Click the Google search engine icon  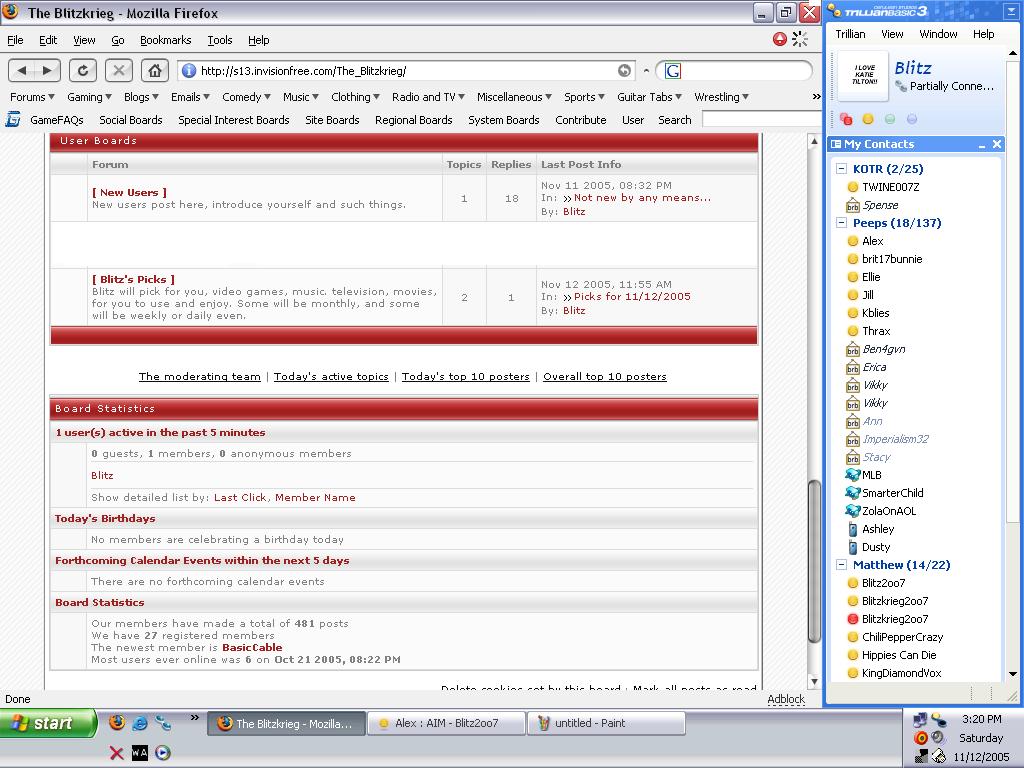(672, 71)
